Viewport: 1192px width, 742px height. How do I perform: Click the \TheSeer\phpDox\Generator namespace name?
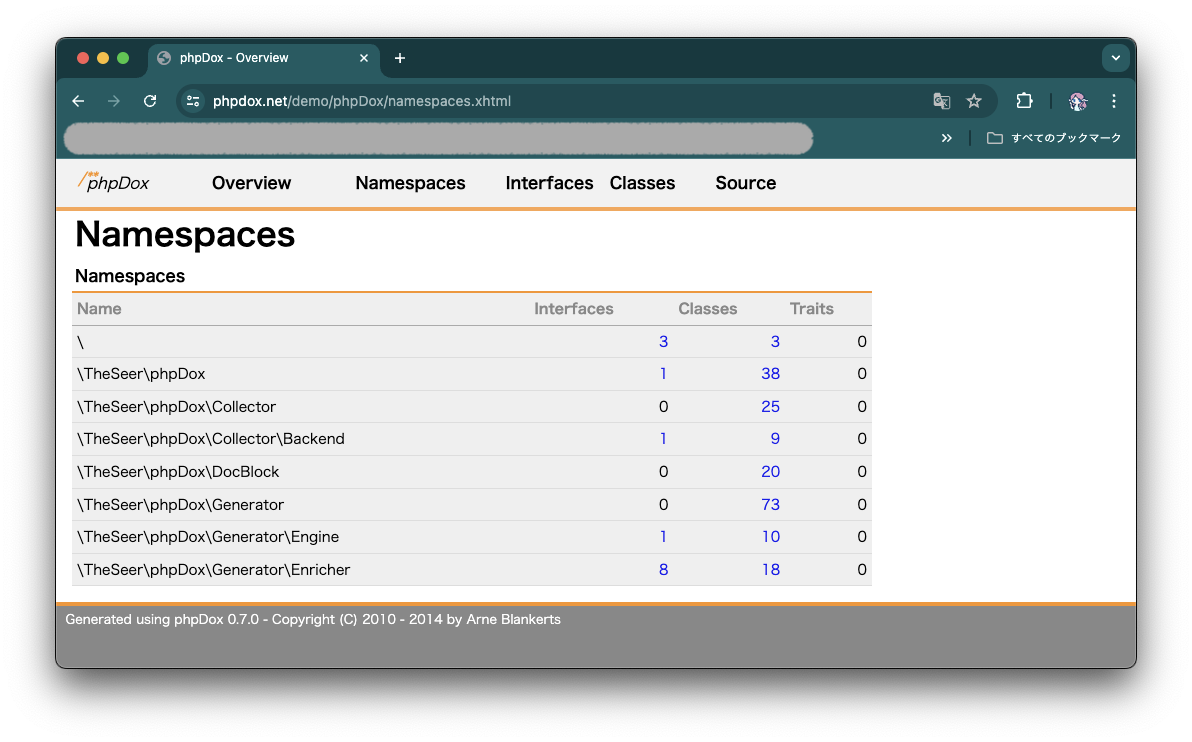click(x=180, y=505)
